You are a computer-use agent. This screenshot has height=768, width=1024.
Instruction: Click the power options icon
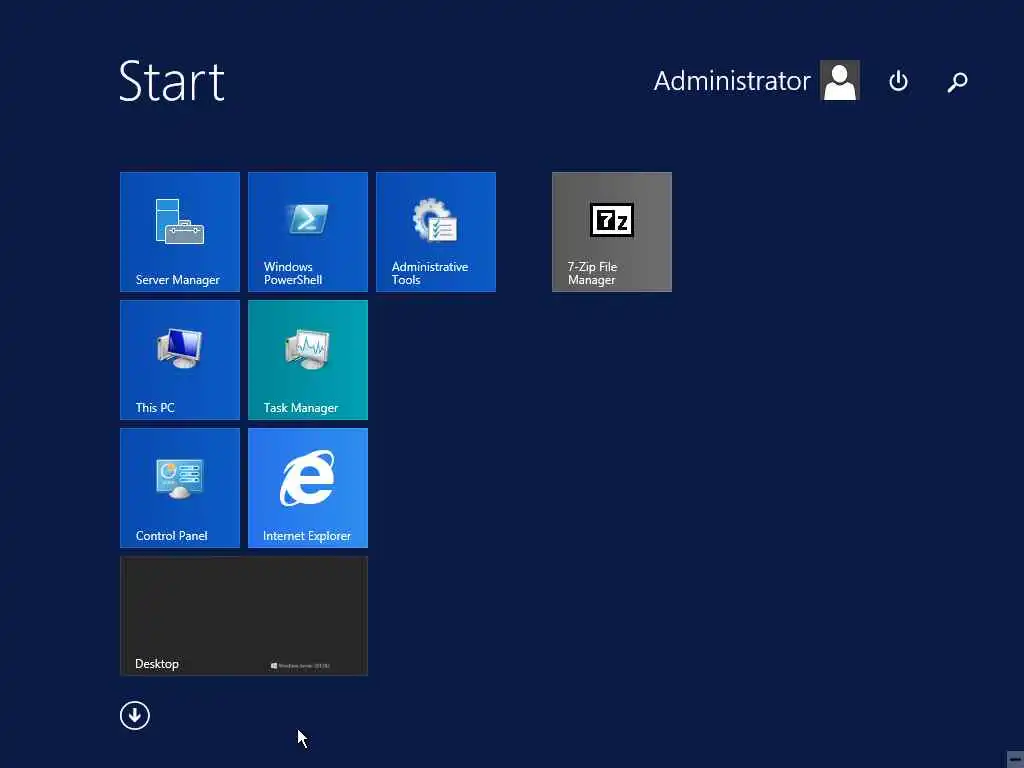click(898, 81)
